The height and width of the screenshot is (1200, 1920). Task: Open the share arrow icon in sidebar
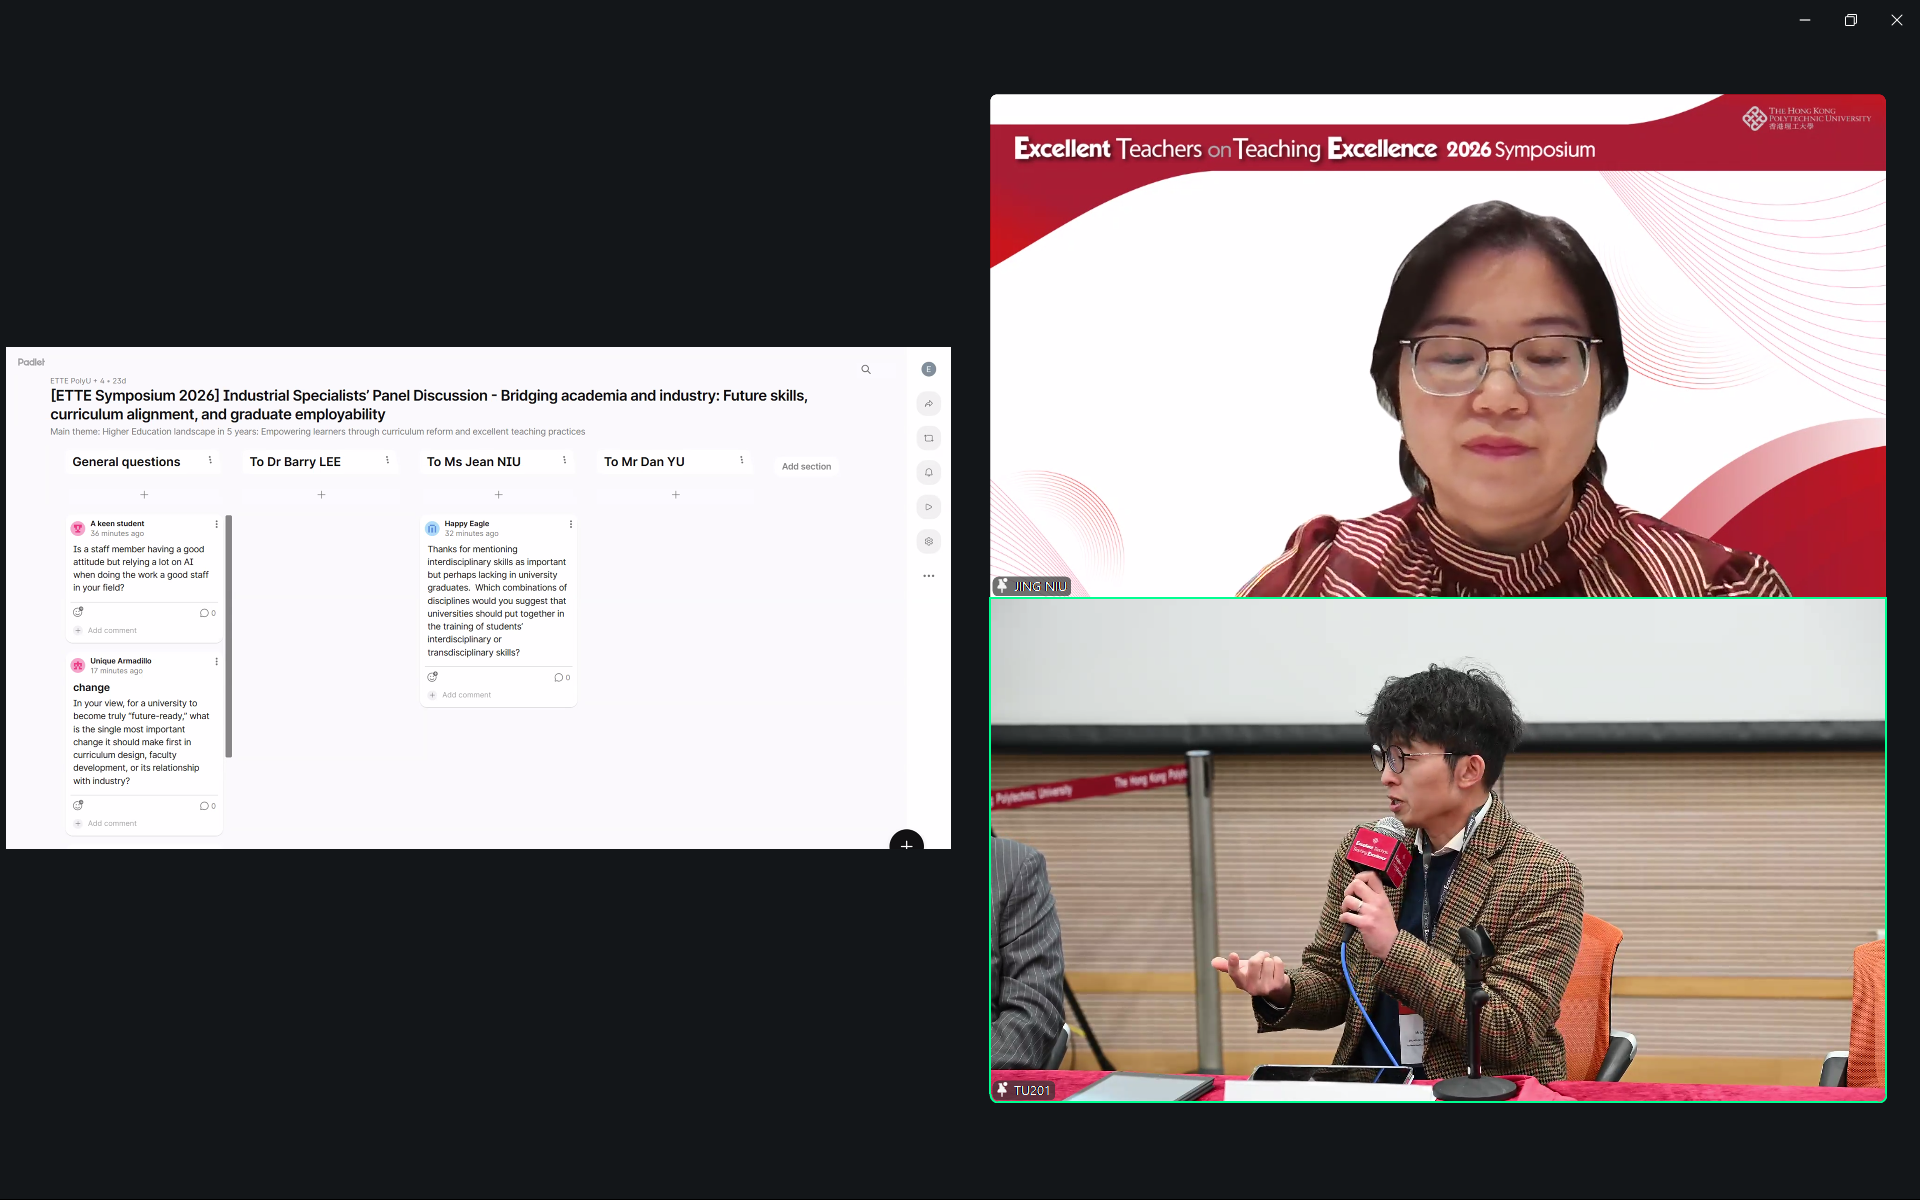[x=929, y=404]
